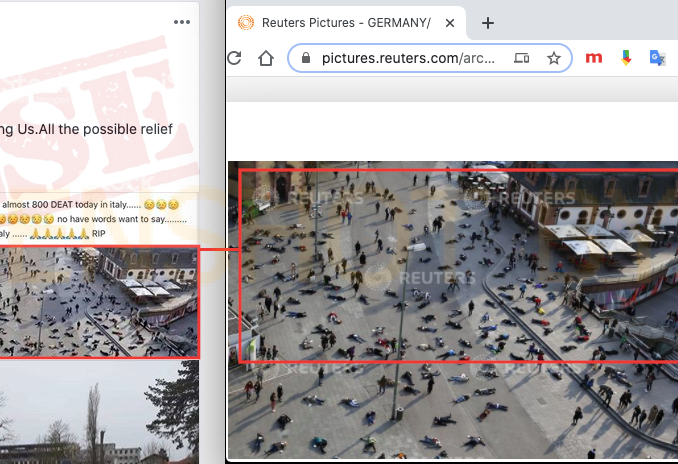Select the 'Us.All the possible relief' text
This screenshot has width=678, height=464.
pos(95,129)
